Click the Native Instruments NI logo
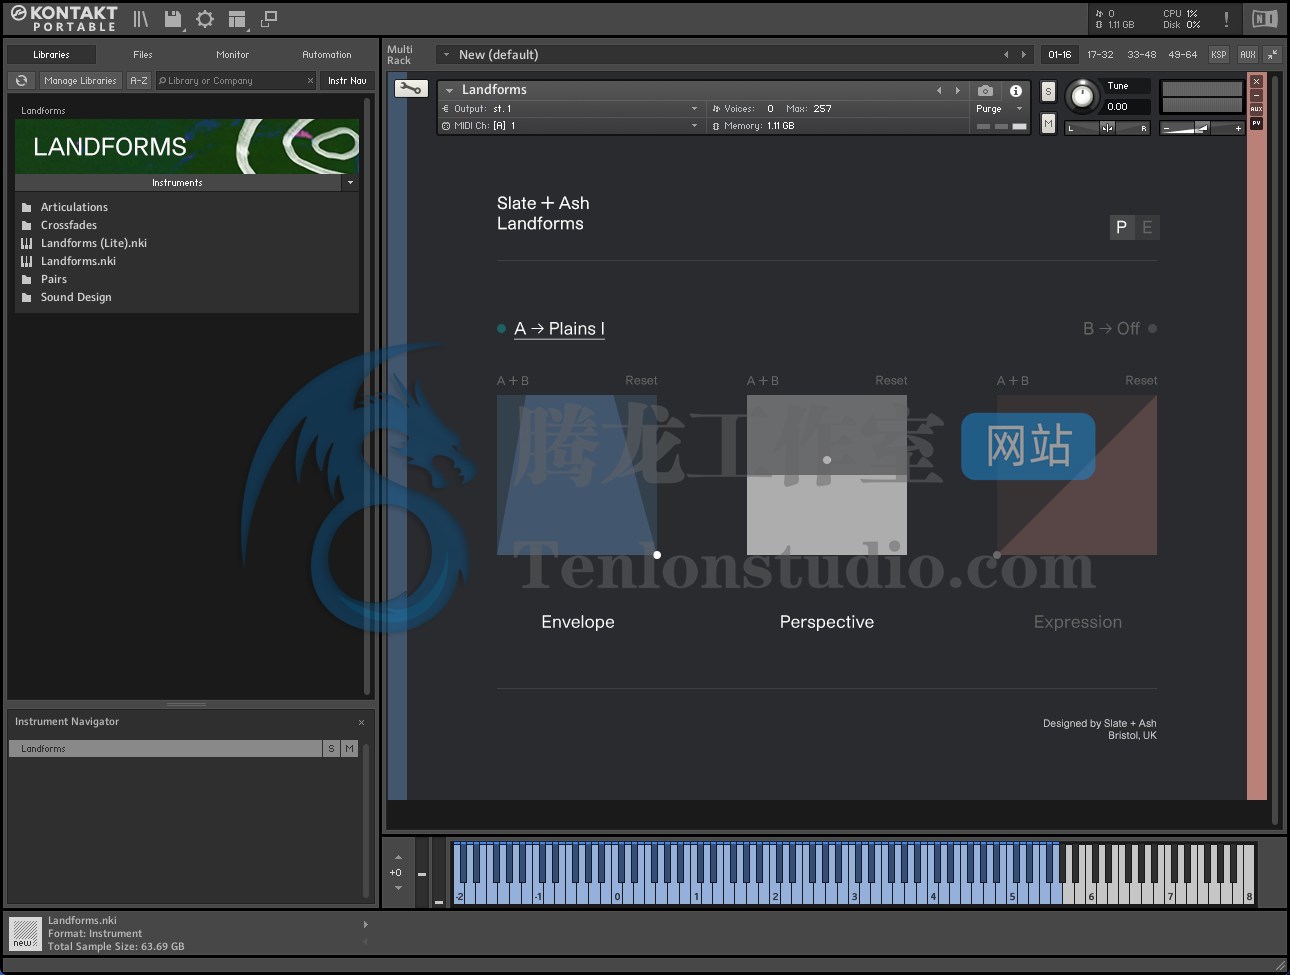Screen dimensions: 1290x975 coord(1264,19)
